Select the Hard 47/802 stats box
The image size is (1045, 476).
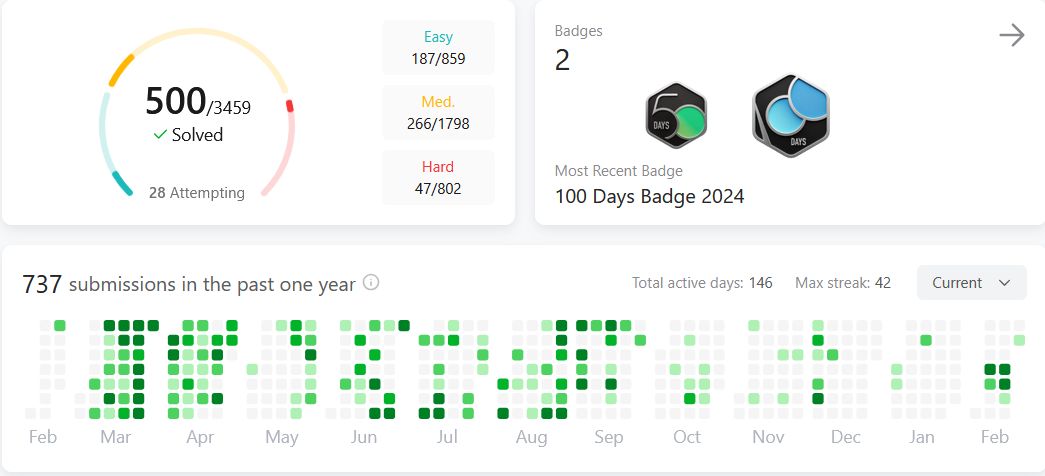pyautogui.click(x=439, y=177)
